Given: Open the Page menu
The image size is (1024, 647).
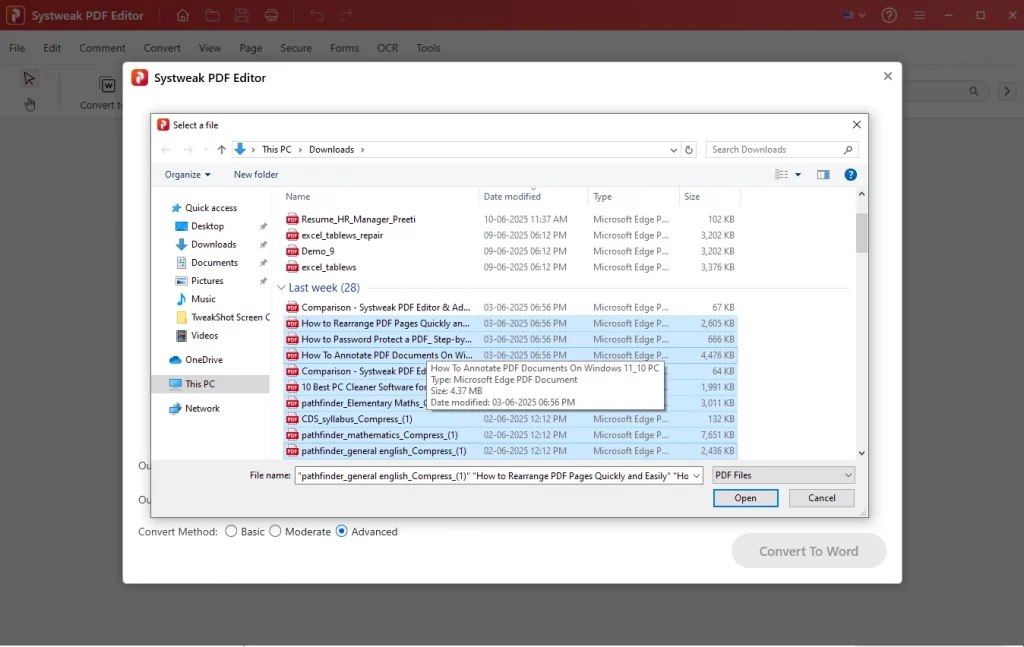Looking at the screenshot, I should [250, 48].
